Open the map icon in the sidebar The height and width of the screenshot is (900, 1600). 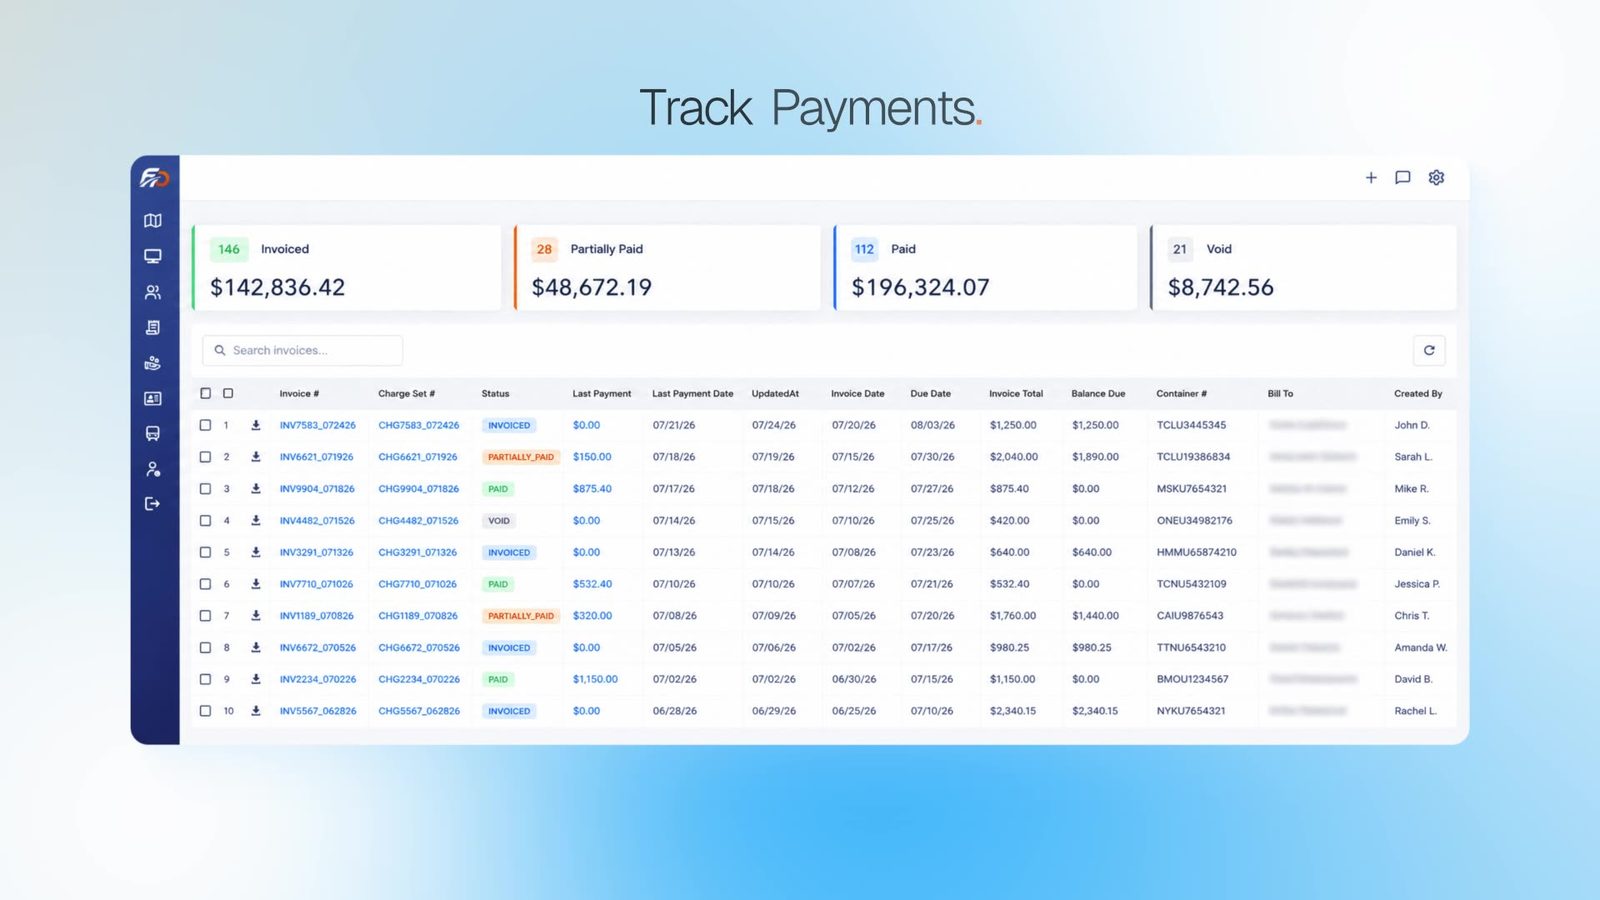(x=153, y=221)
